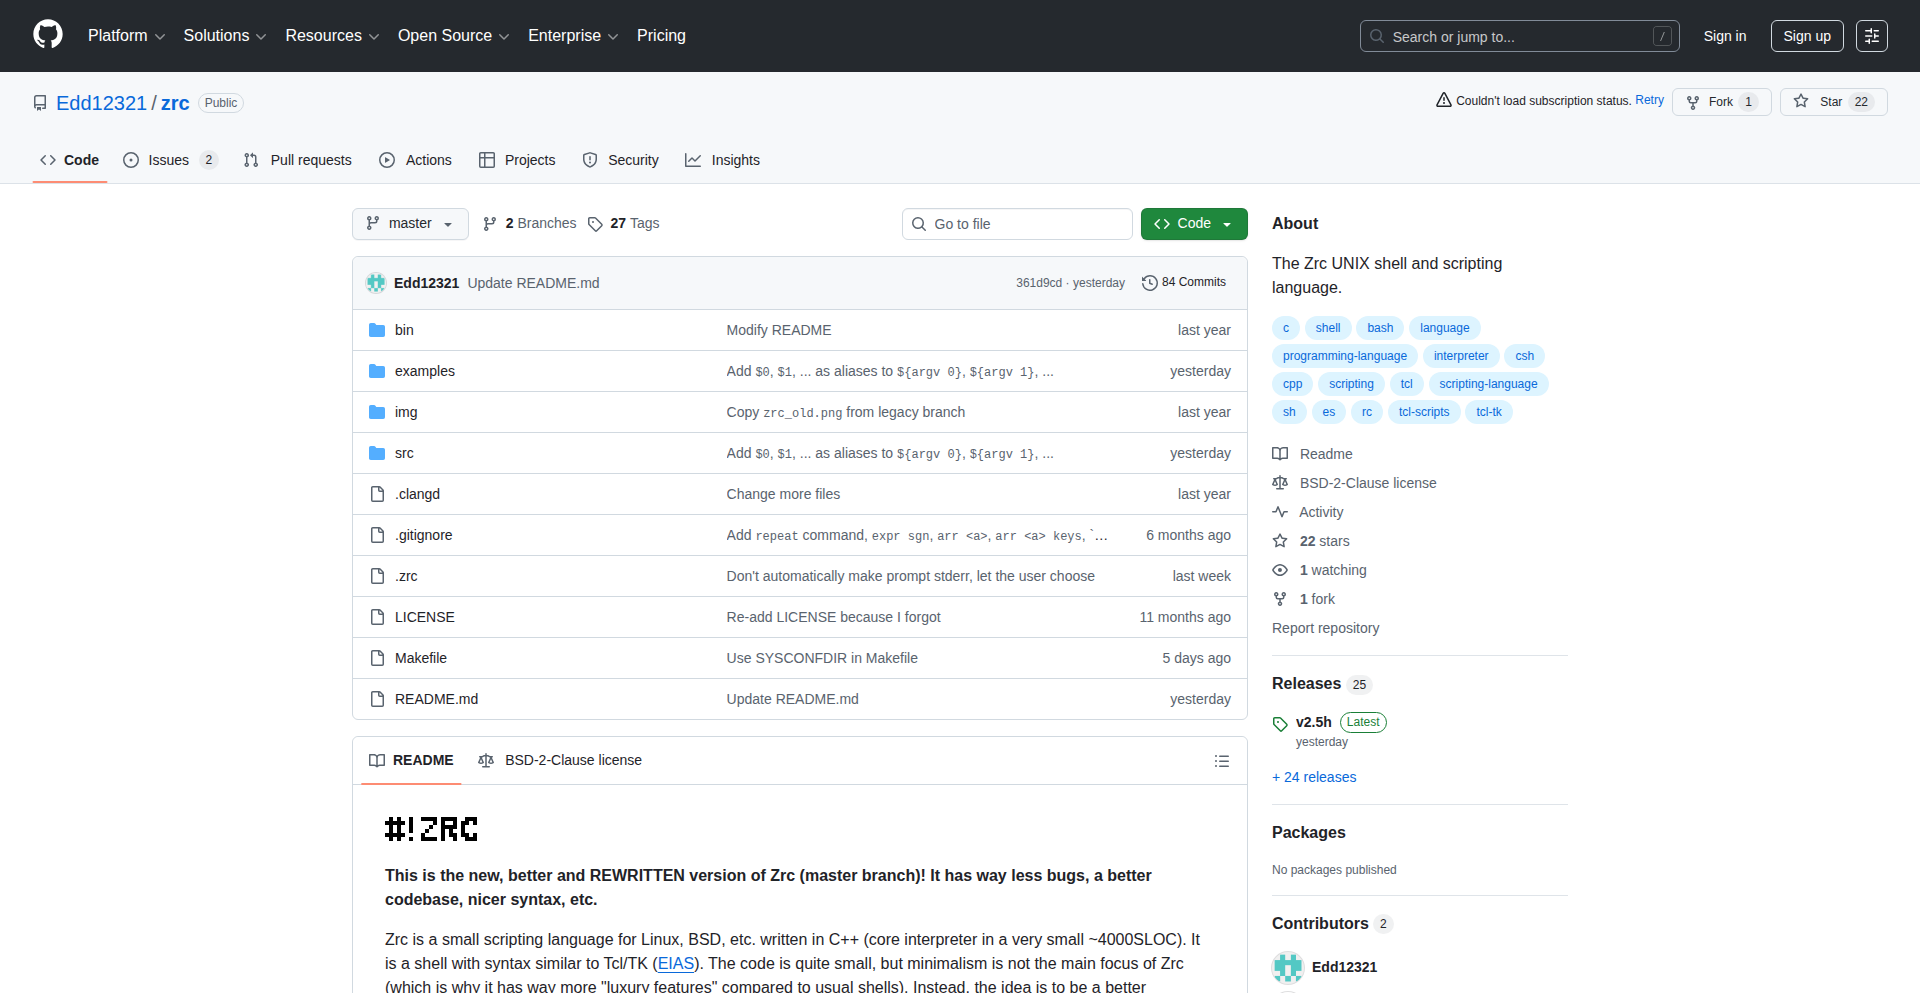Click the tag icon beside v2.5h release
This screenshot has width=1920, height=993.
coord(1280,723)
